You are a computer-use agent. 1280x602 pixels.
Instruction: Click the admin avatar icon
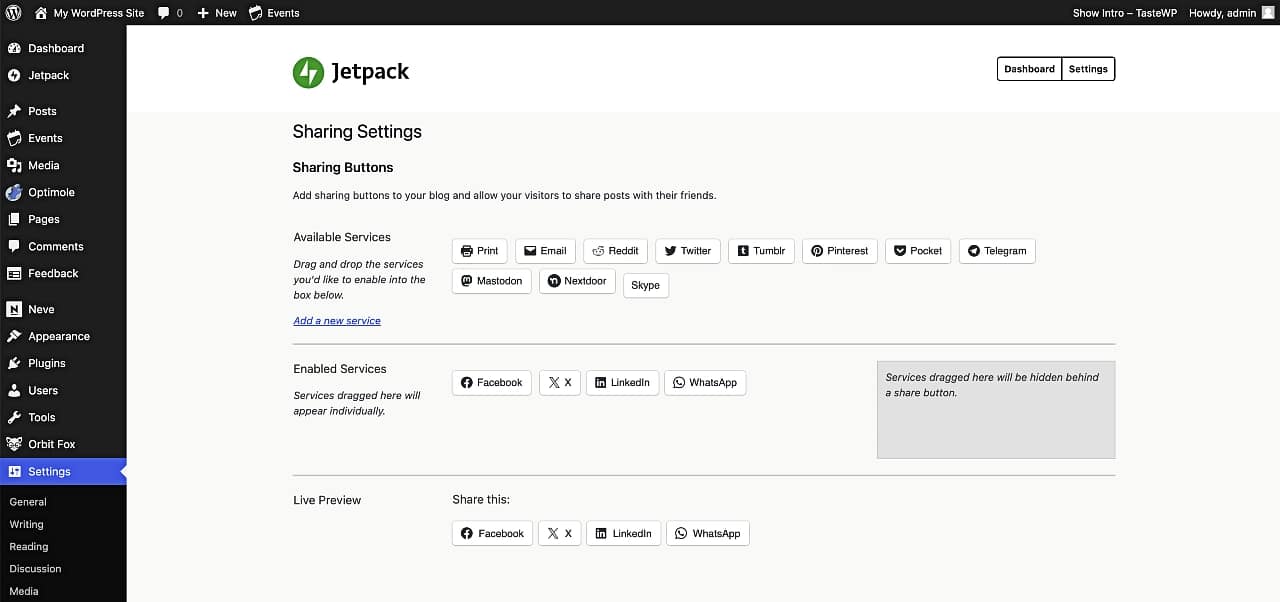coord(1268,12)
